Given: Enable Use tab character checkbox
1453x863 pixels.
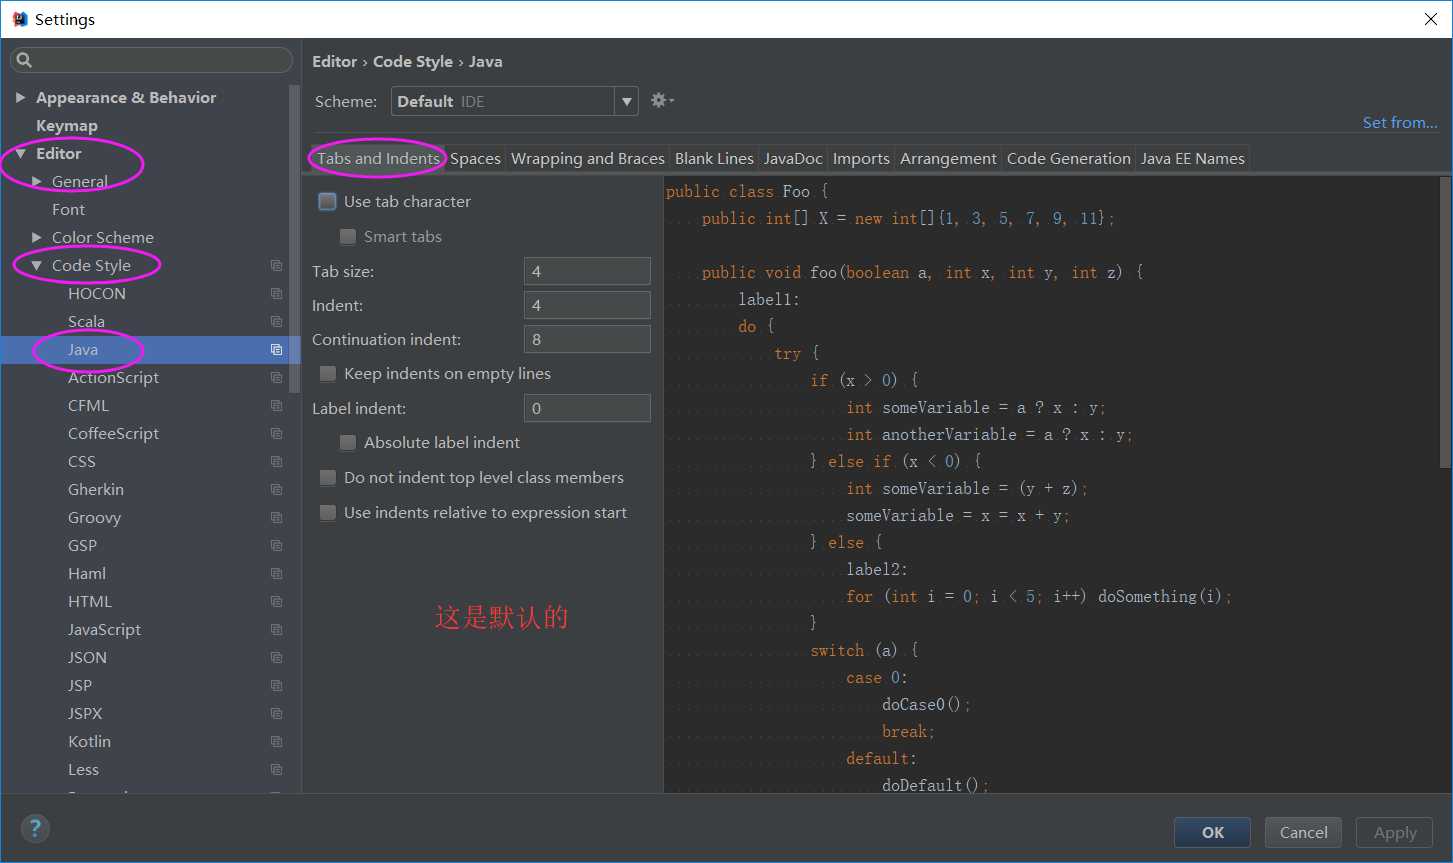Looking at the screenshot, I should 327,201.
